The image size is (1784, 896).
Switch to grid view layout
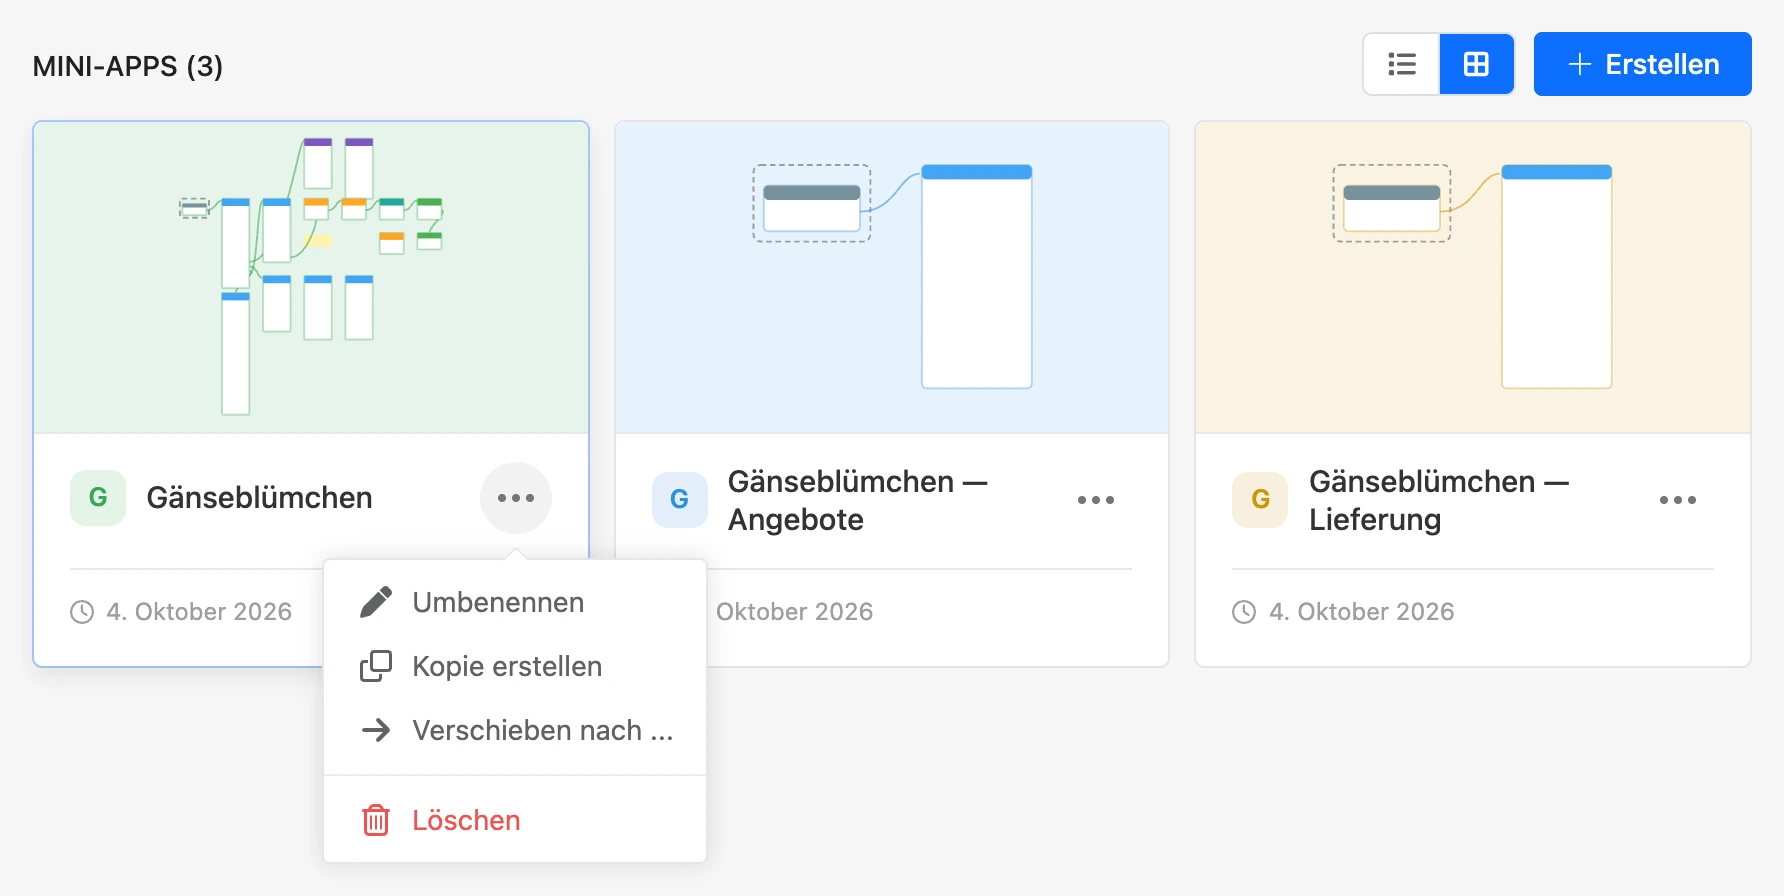[x=1476, y=64]
